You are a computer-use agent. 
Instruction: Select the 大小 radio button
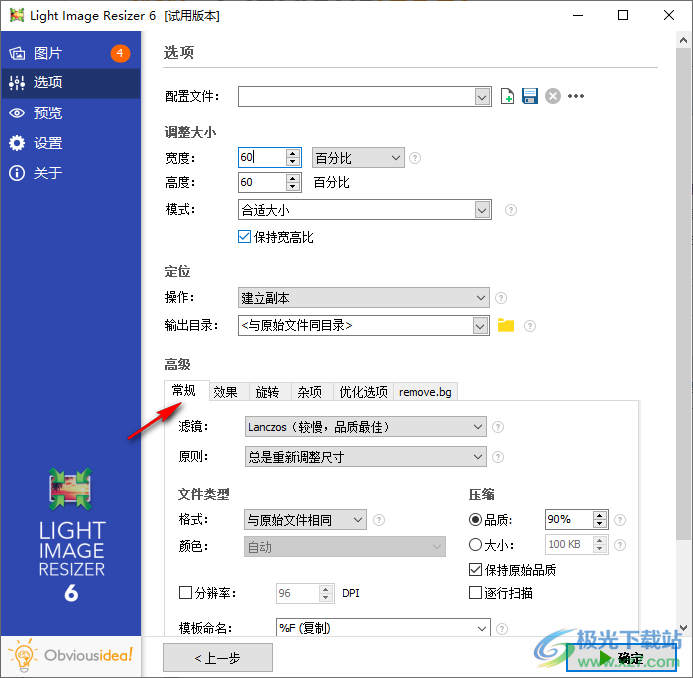pos(475,545)
